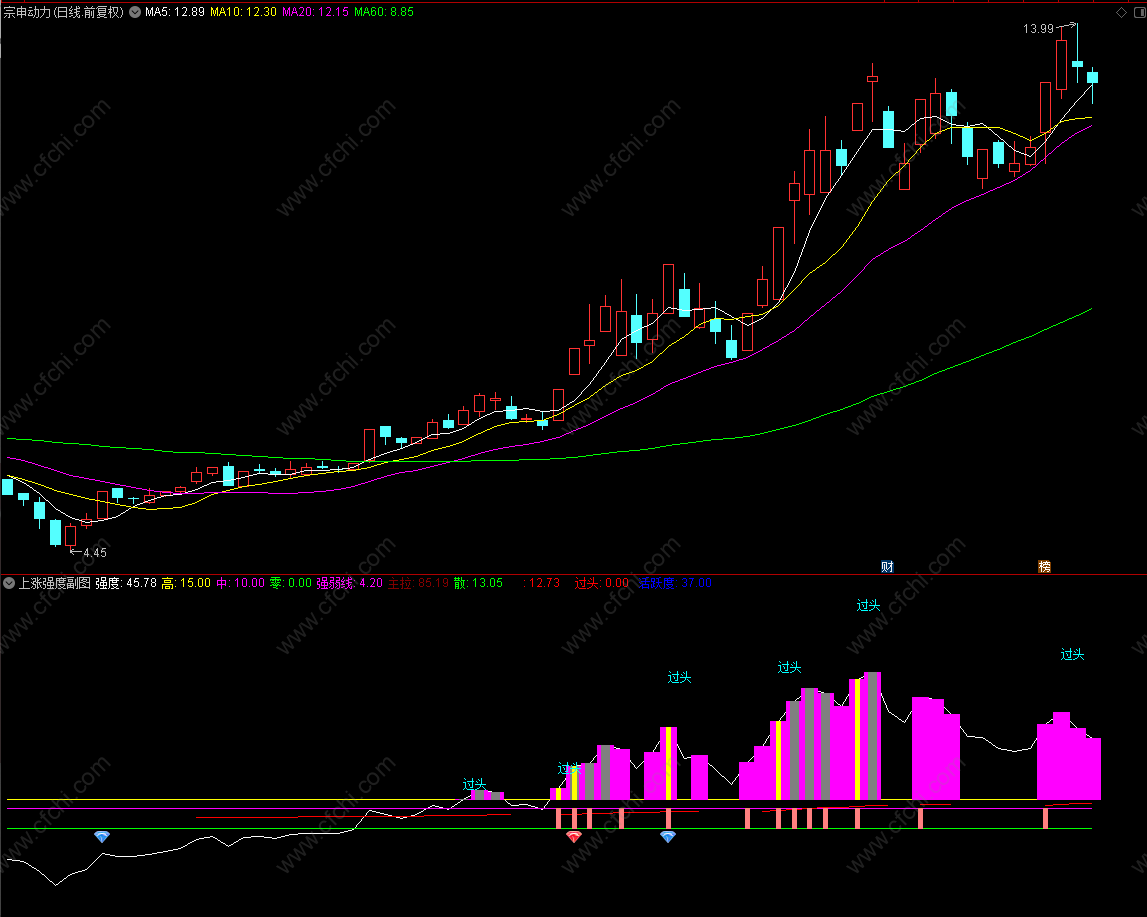Image resolution: width=1147 pixels, height=917 pixels.
Task: Click the leftmost blue diamond signal marker
Action: point(102,837)
